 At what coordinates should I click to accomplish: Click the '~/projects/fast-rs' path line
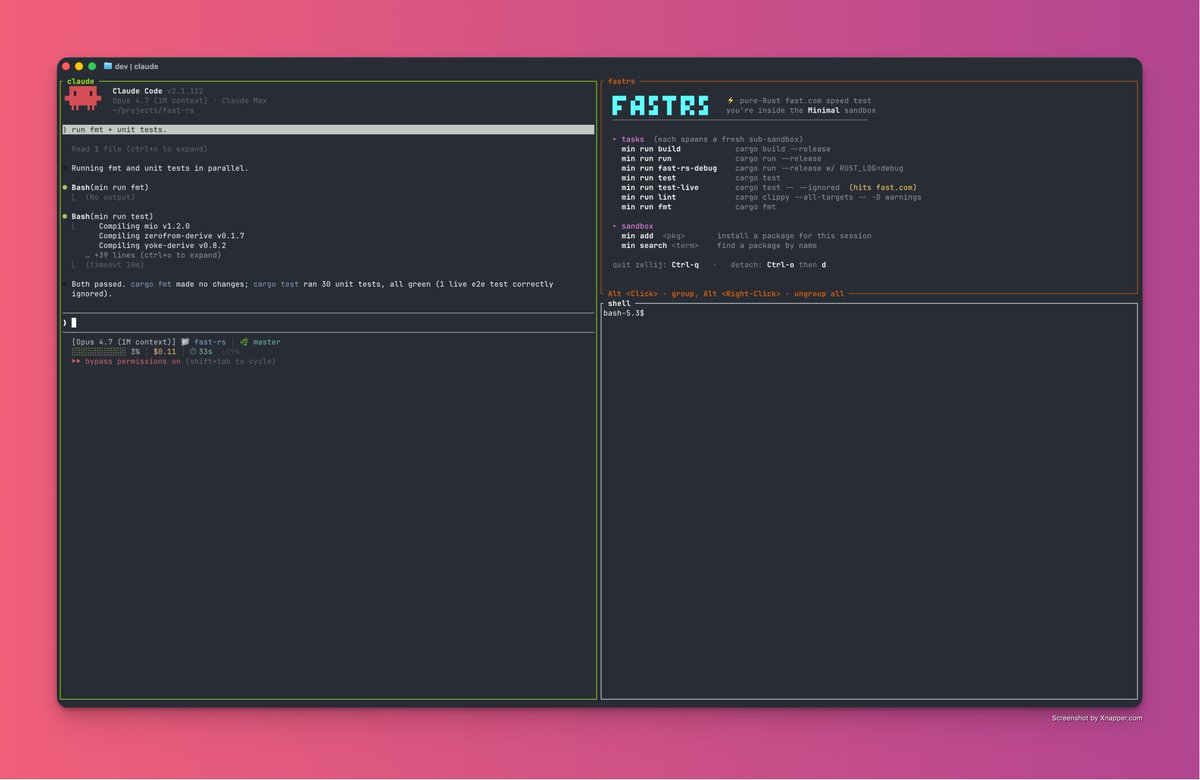(153, 110)
